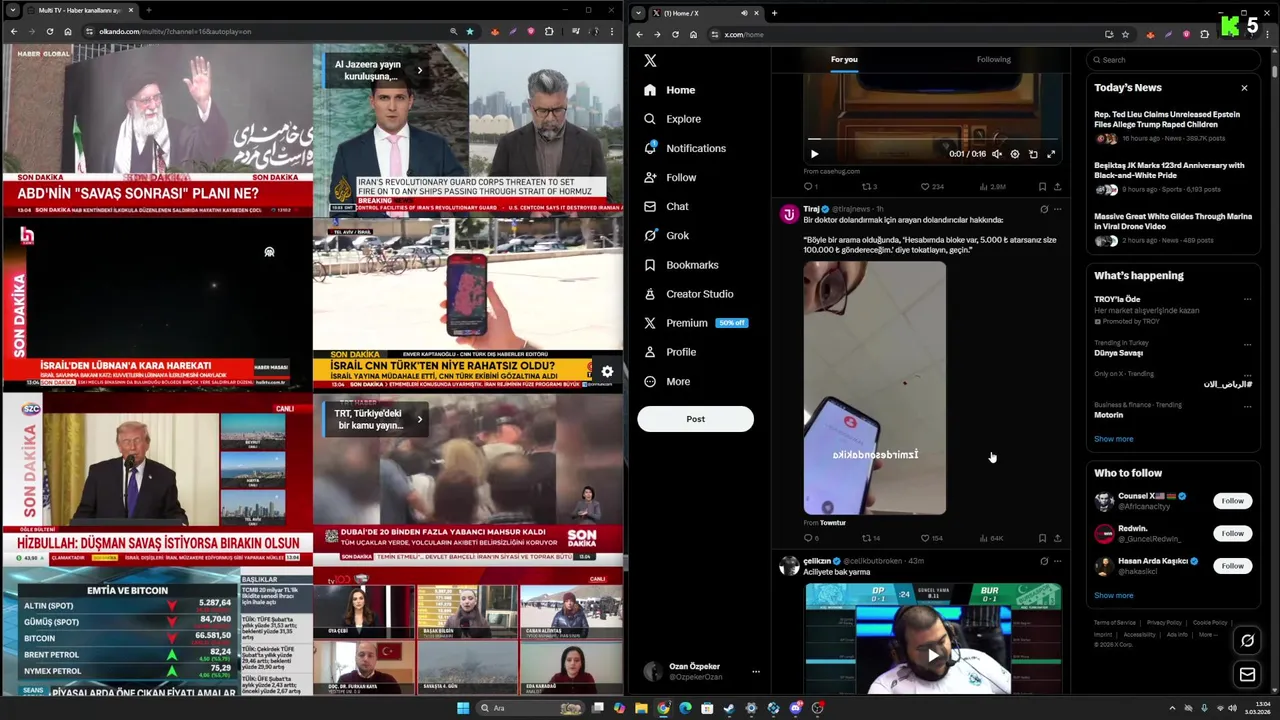Open extensions puzzle icon in Multi TV window

tap(548, 31)
